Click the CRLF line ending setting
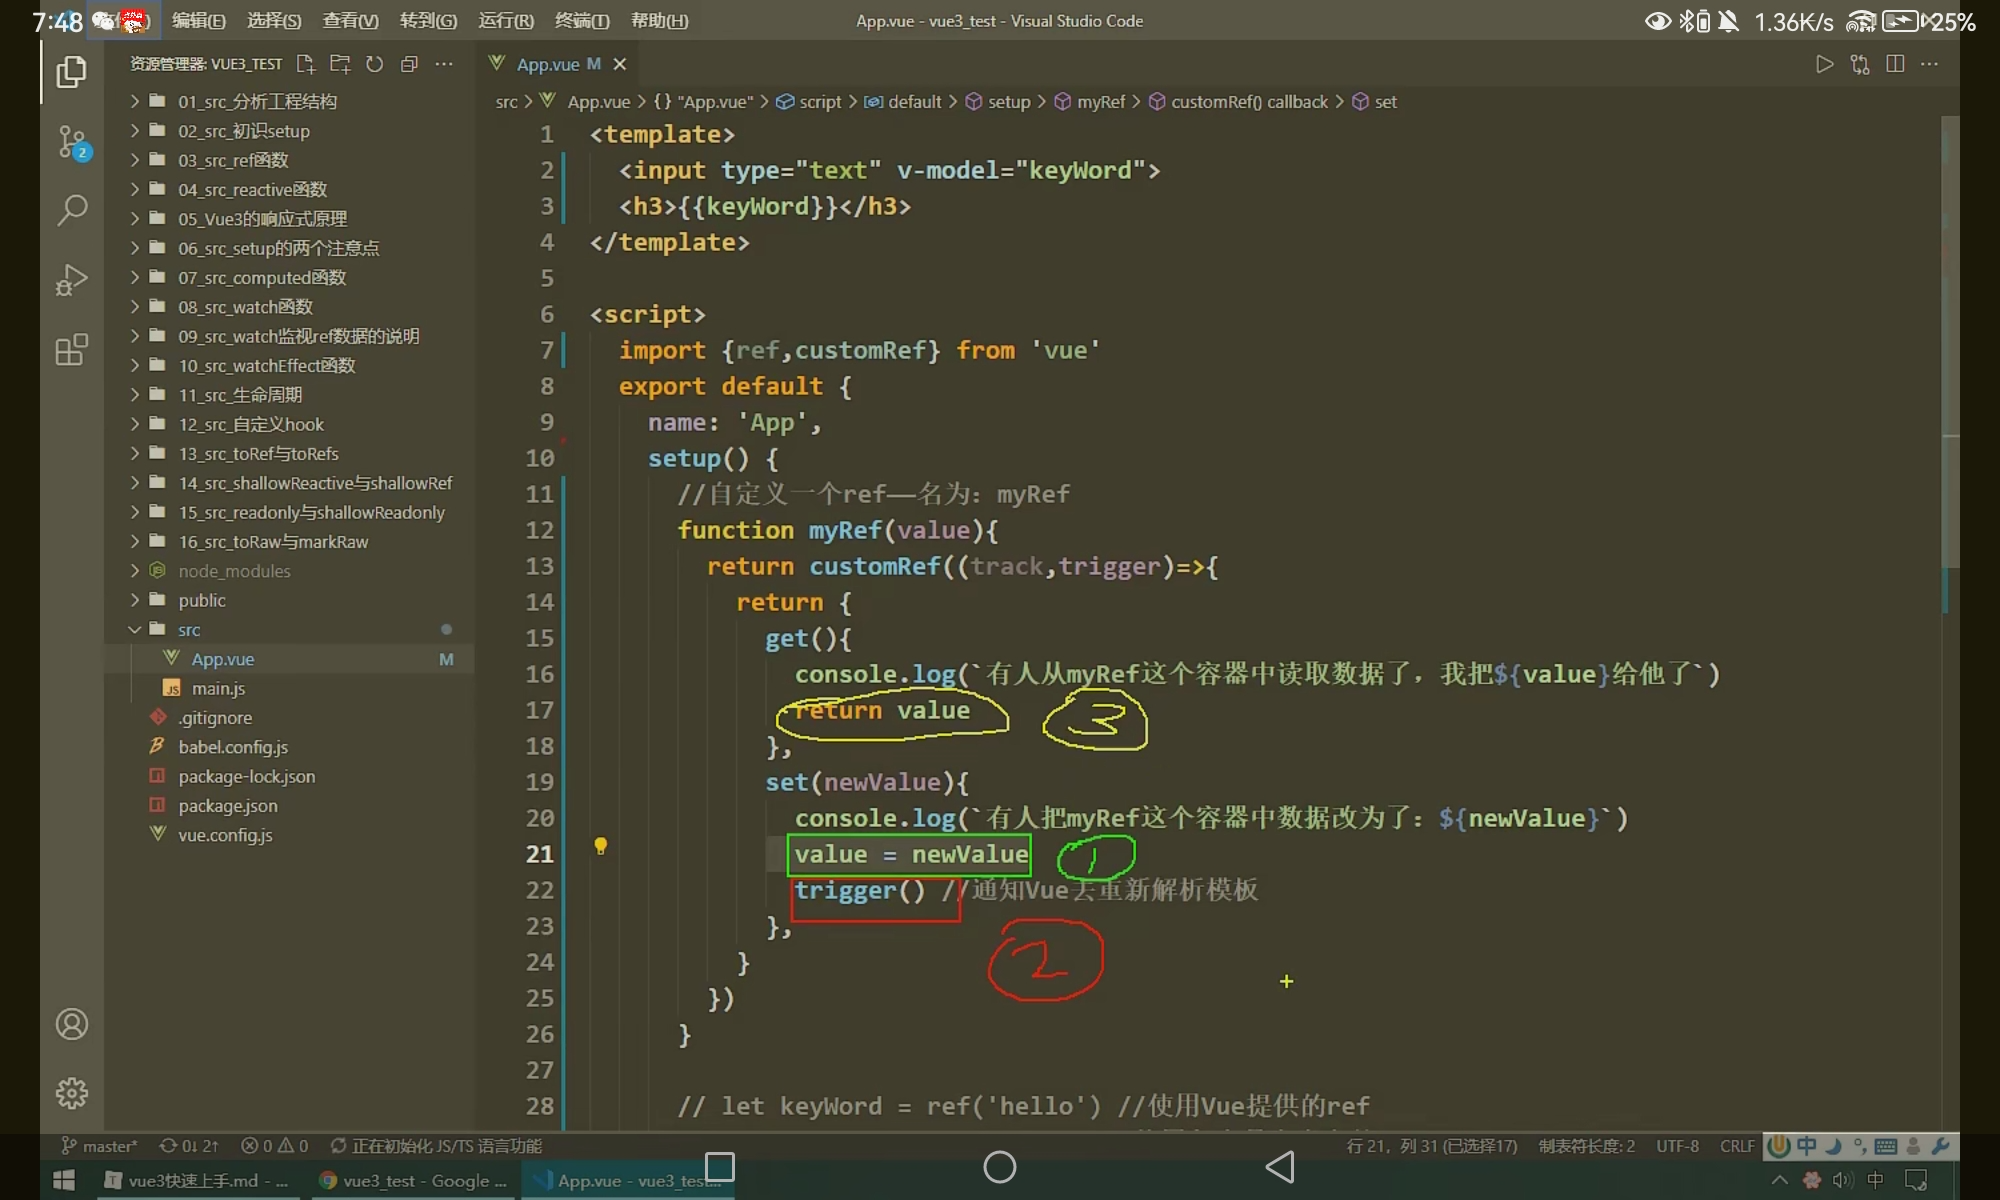This screenshot has width=2000, height=1200. pyautogui.click(x=1737, y=1146)
